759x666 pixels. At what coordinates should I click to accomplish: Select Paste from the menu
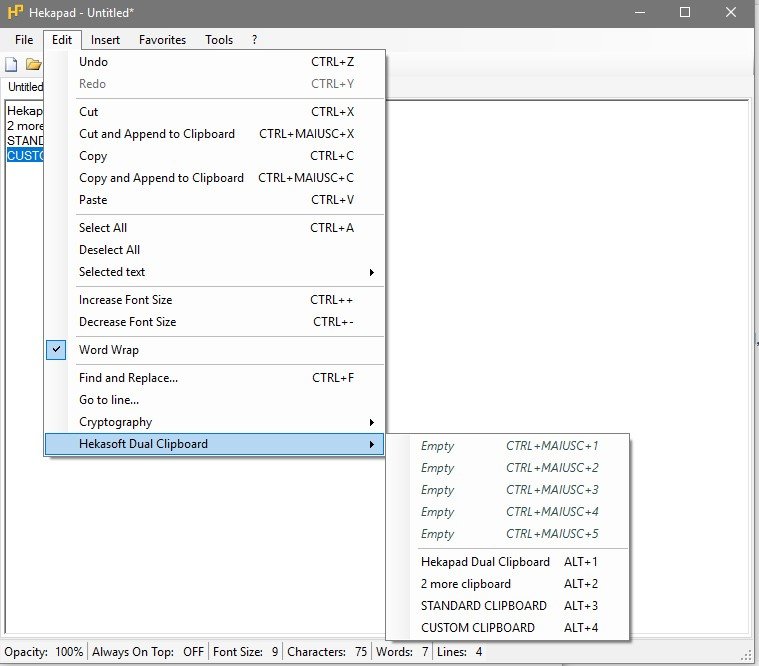pyautogui.click(x=215, y=200)
